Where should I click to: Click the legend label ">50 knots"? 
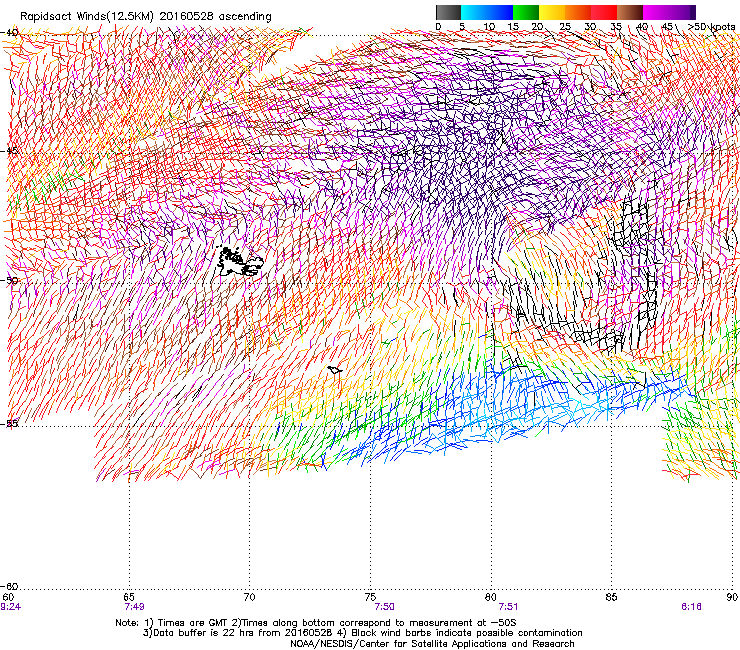pyautogui.click(x=711, y=27)
